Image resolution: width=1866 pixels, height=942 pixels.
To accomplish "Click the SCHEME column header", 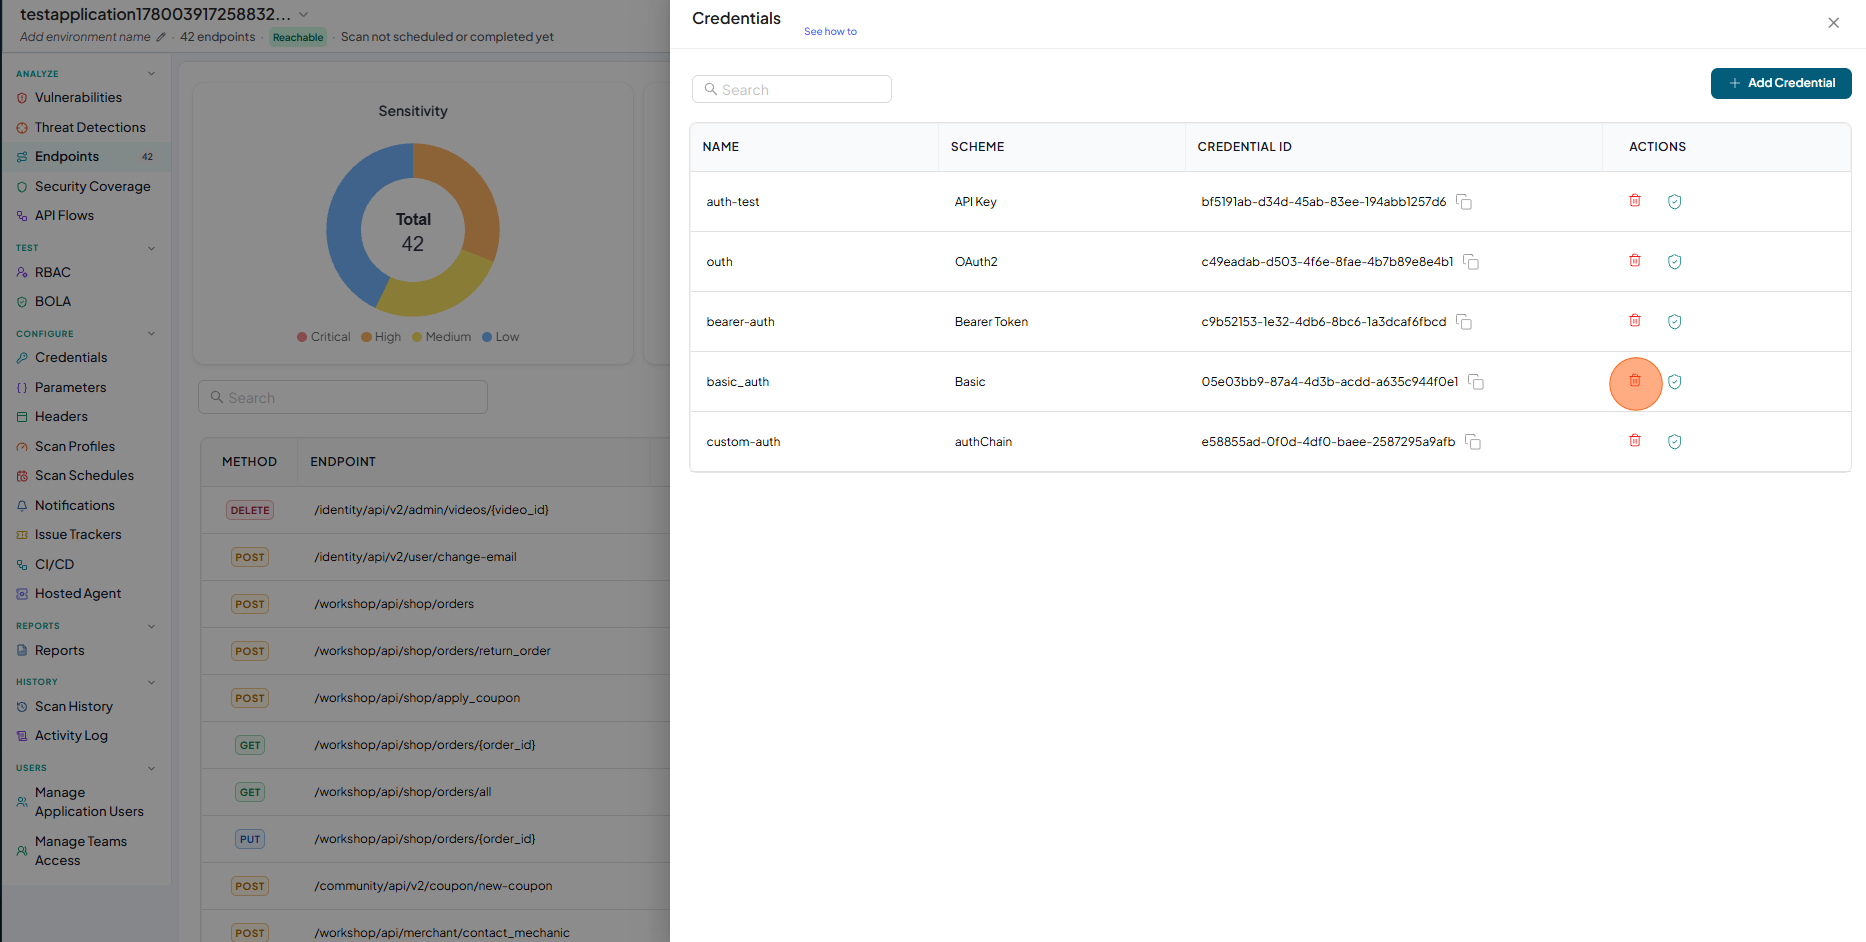I will 977,147.
